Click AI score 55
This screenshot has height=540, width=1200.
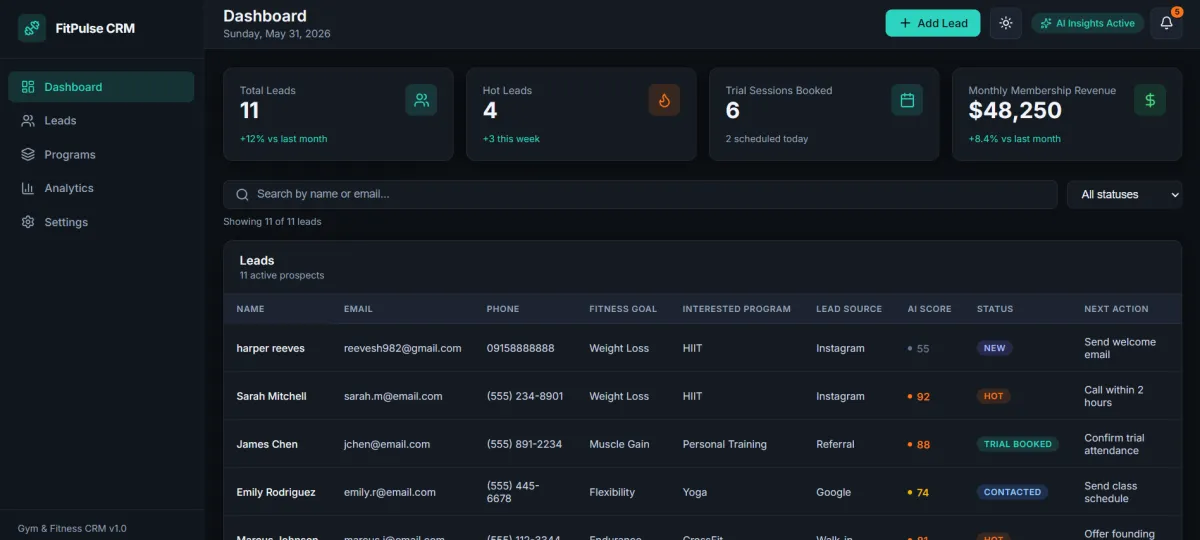click(x=919, y=349)
